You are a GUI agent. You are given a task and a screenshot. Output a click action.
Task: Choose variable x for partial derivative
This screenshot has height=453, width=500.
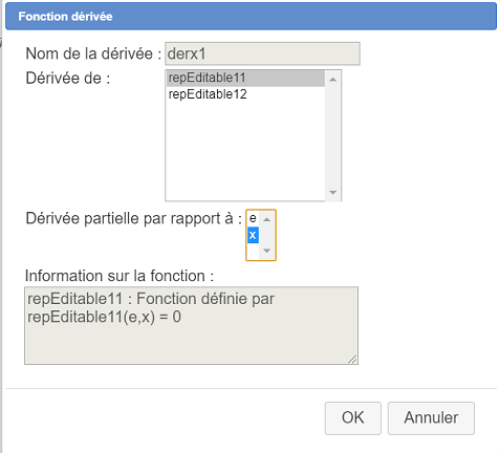click(253, 235)
